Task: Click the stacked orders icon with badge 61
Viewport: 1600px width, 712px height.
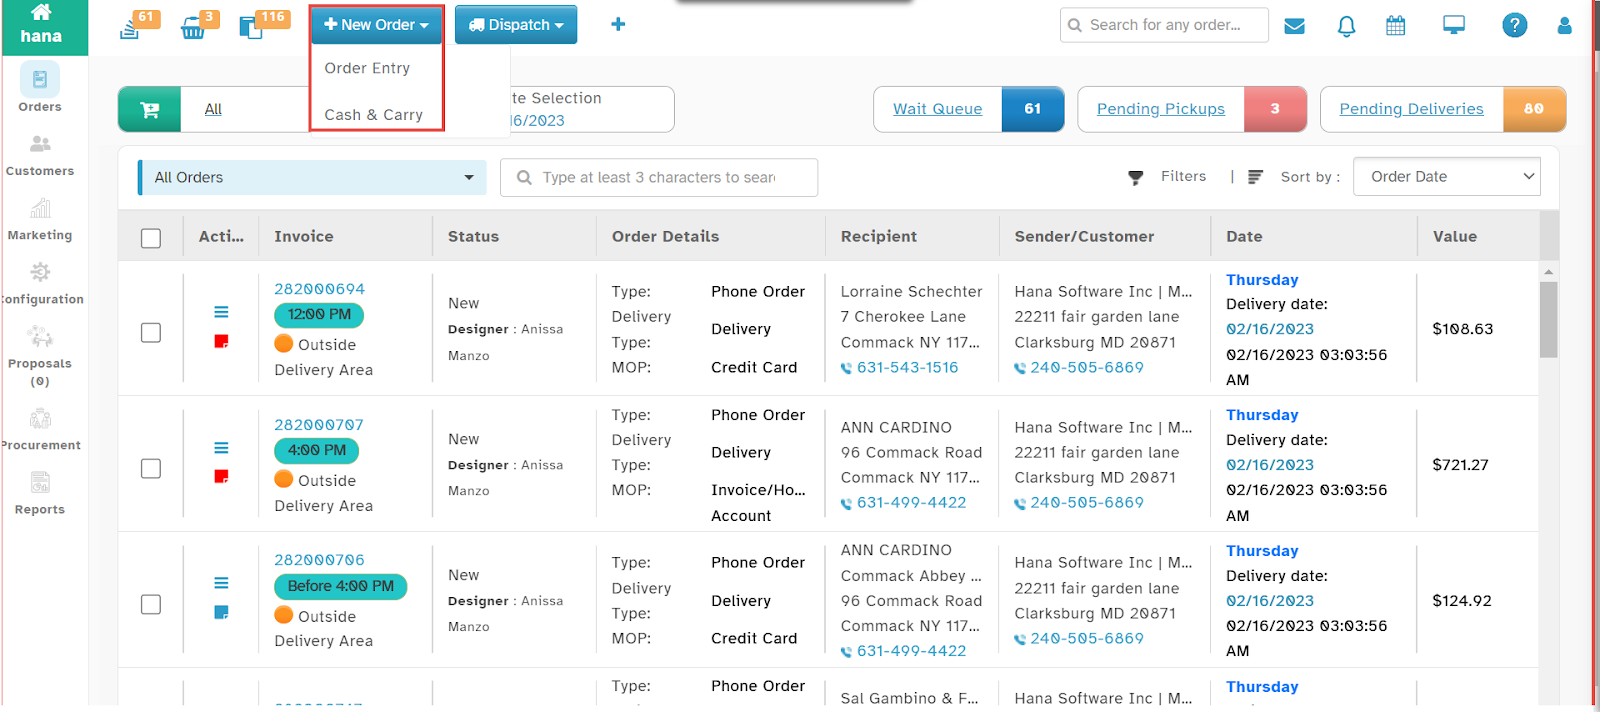Action: [x=130, y=27]
